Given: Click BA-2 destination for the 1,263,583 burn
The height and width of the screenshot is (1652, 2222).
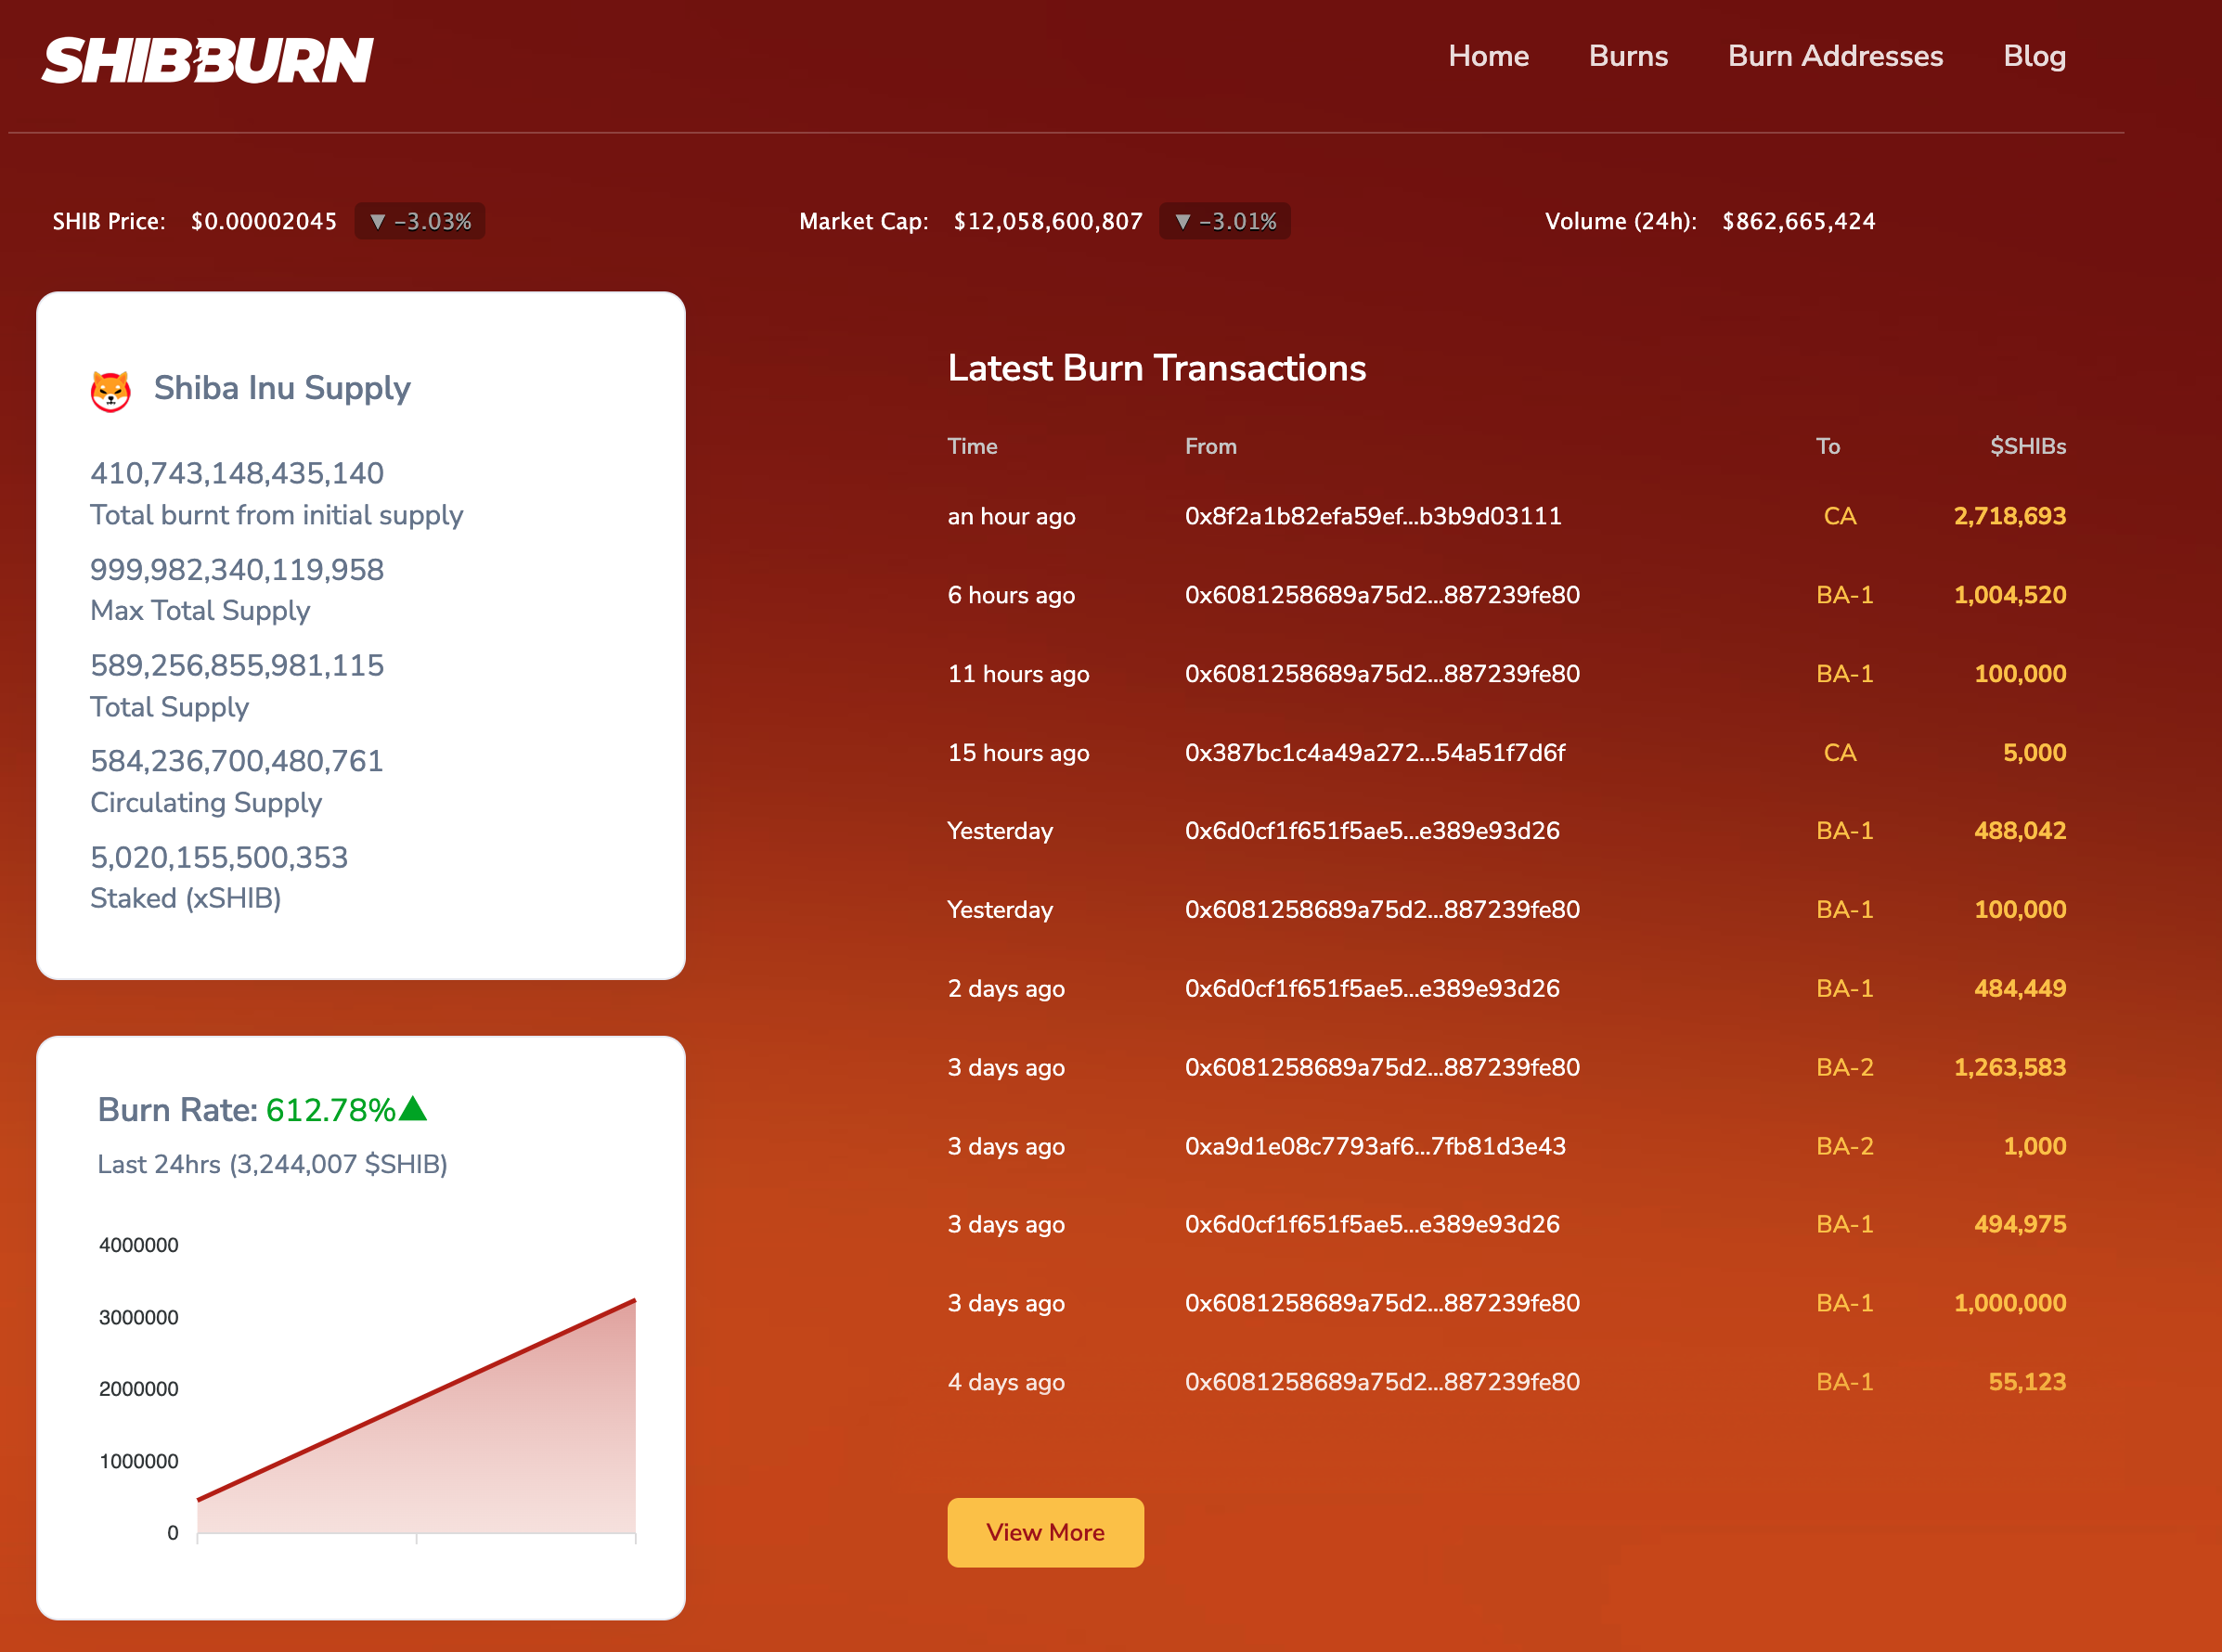Looking at the screenshot, I should pos(1844,1067).
